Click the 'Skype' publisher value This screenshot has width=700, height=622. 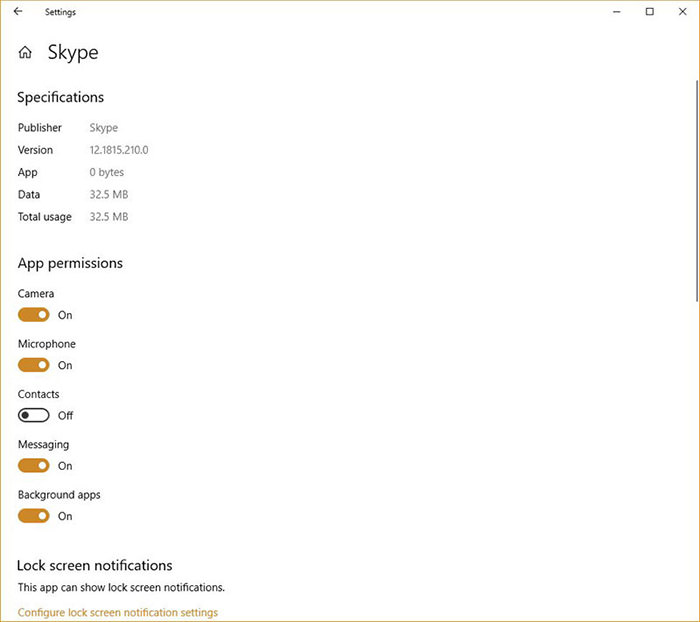pyautogui.click(x=104, y=128)
